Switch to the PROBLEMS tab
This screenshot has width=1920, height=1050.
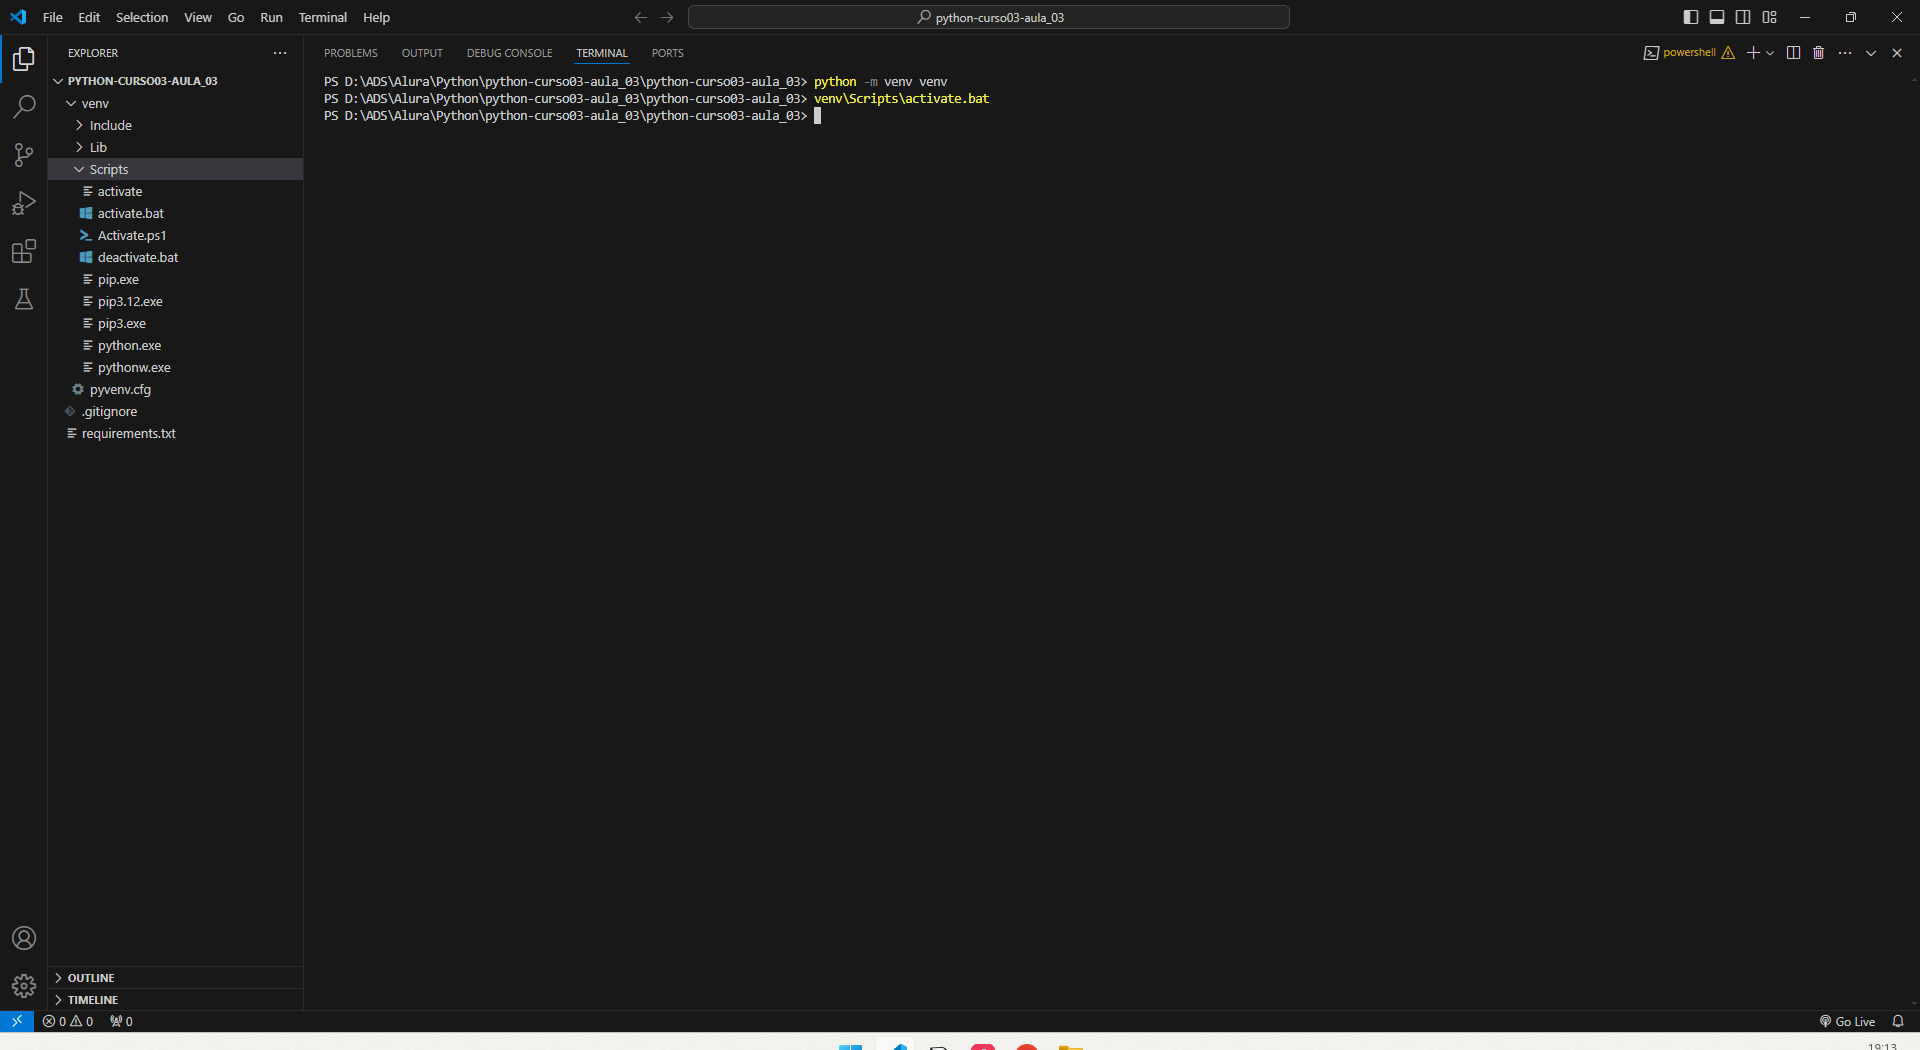(351, 53)
